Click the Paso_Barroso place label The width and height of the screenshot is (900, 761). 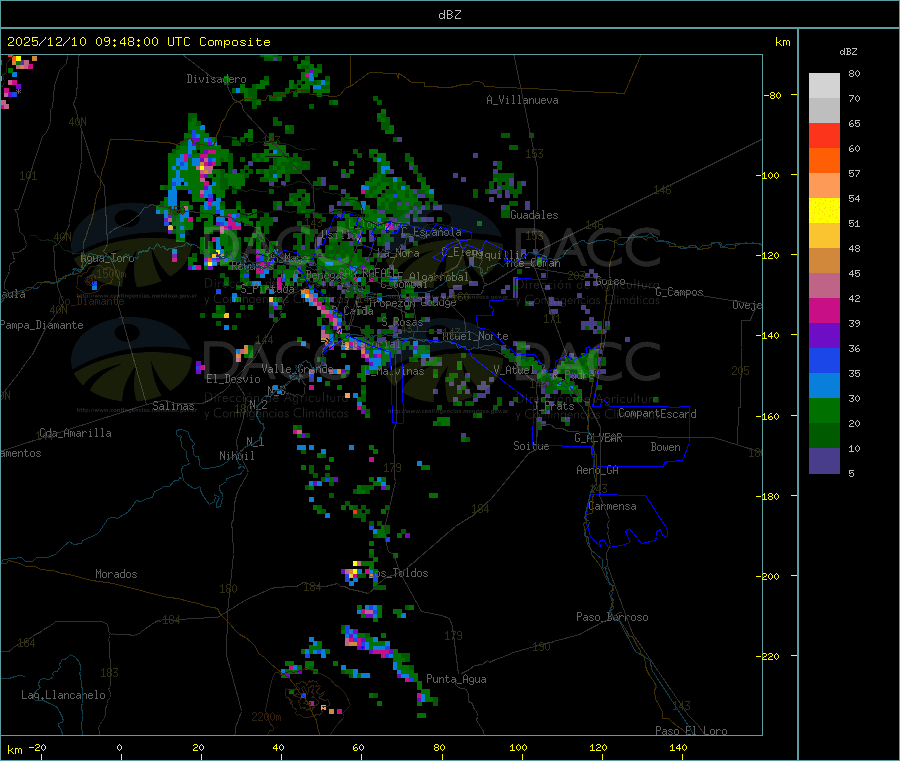612,617
